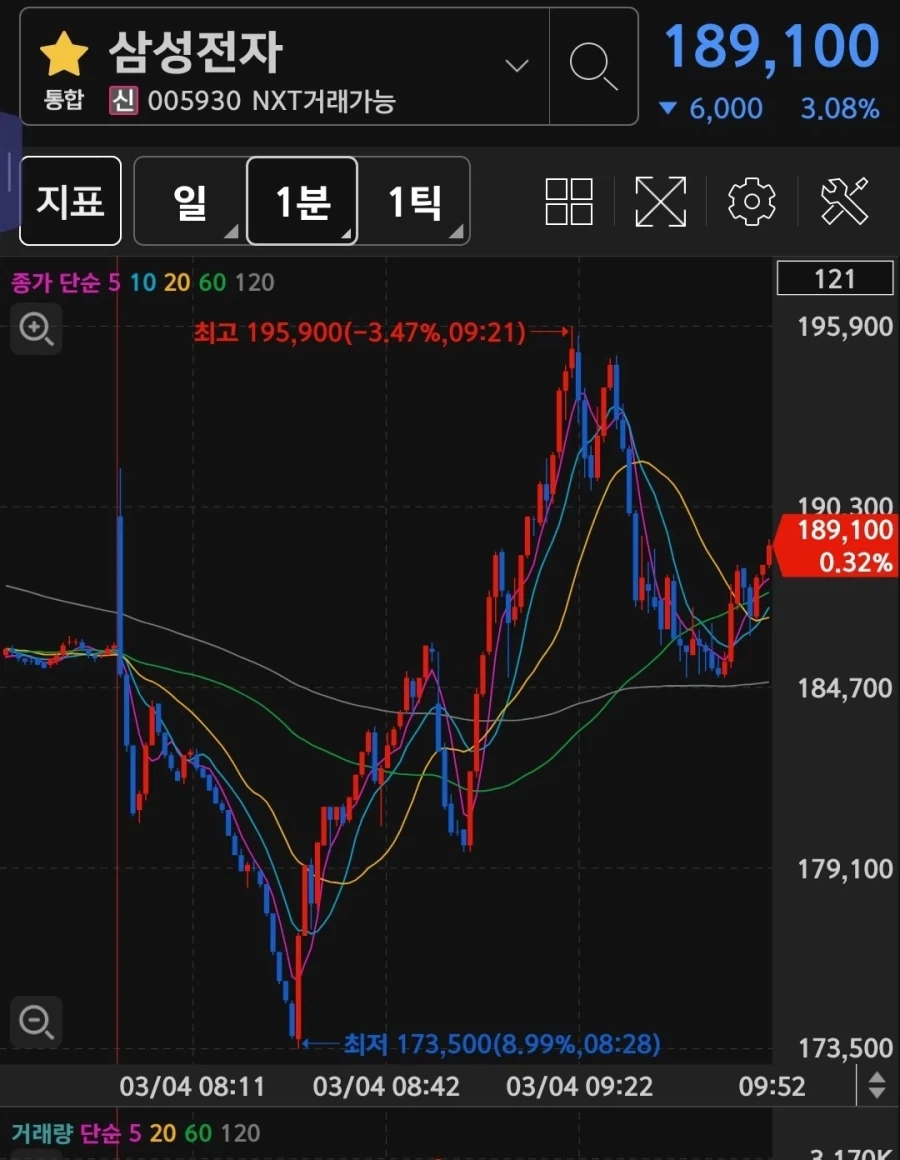Viewport: 900px width, 1160px height.
Task: Open chart tools via the wrench icon
Action: pos(845,201)
